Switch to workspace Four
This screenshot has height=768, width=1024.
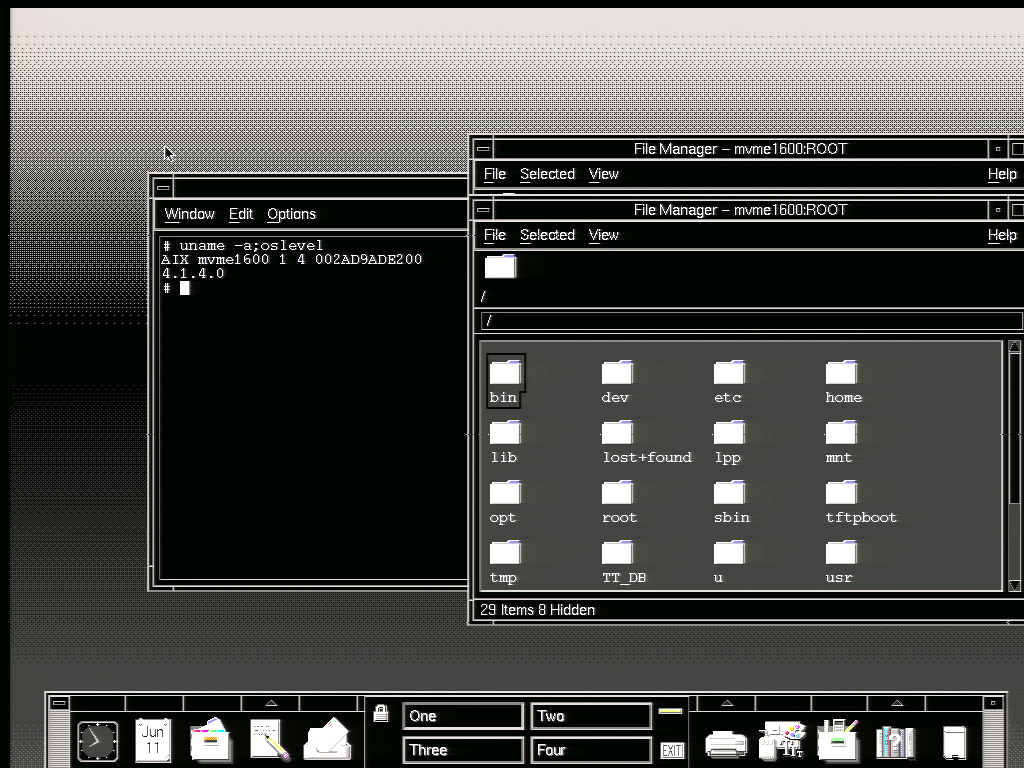591,750
